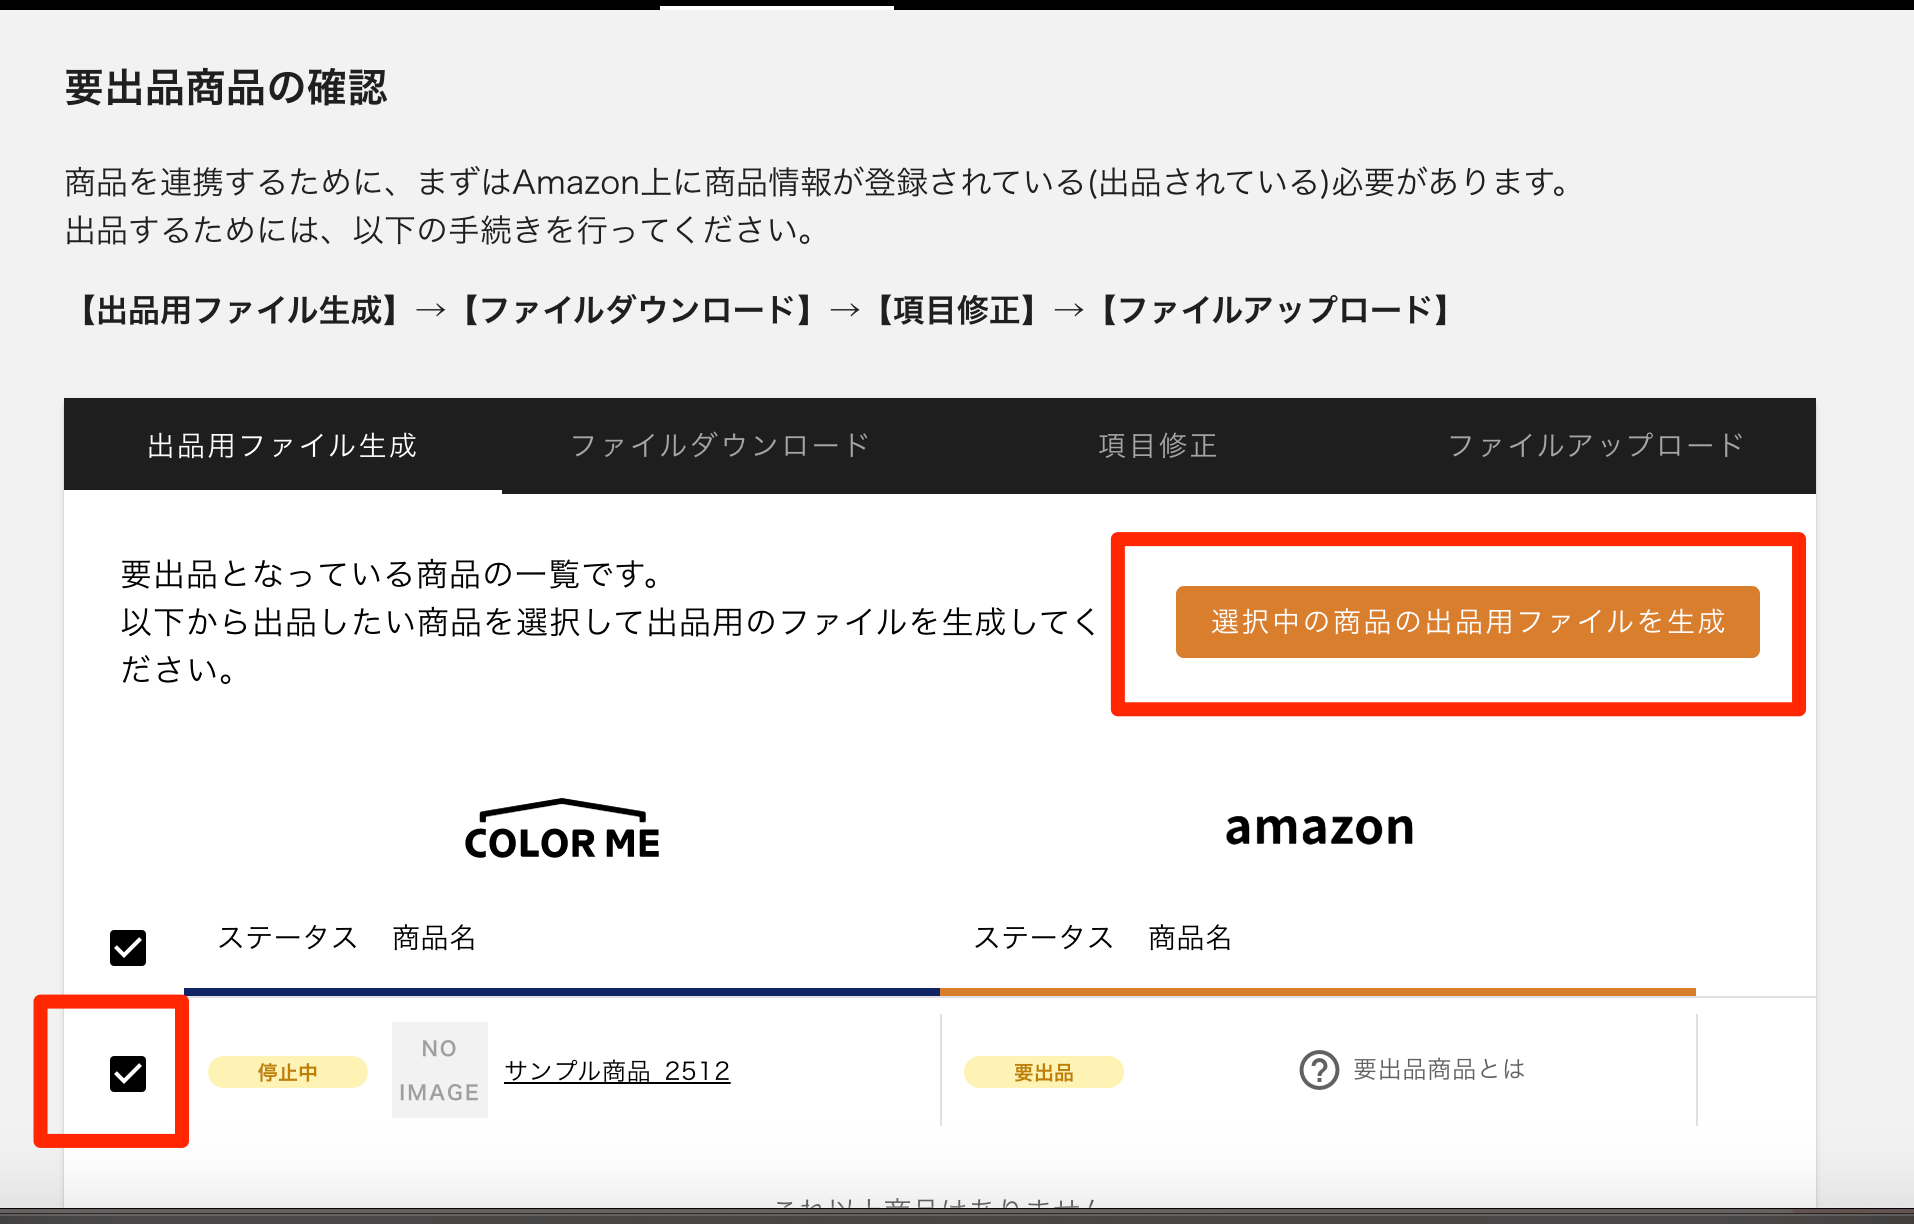Viewport: 1914px width, 1224px height.
Task: Click the NO IMAGE product placeholder
Action: (x=438, y=1069)
